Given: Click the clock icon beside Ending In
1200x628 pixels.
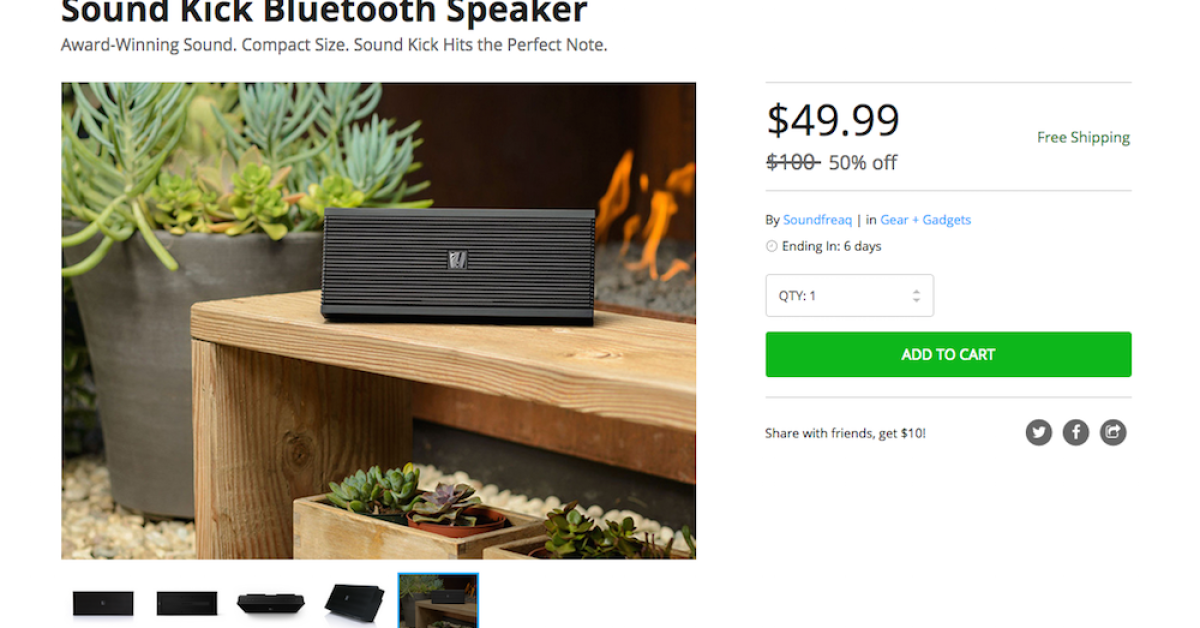Looking at the screenshot, I should [x=771, y=246].
